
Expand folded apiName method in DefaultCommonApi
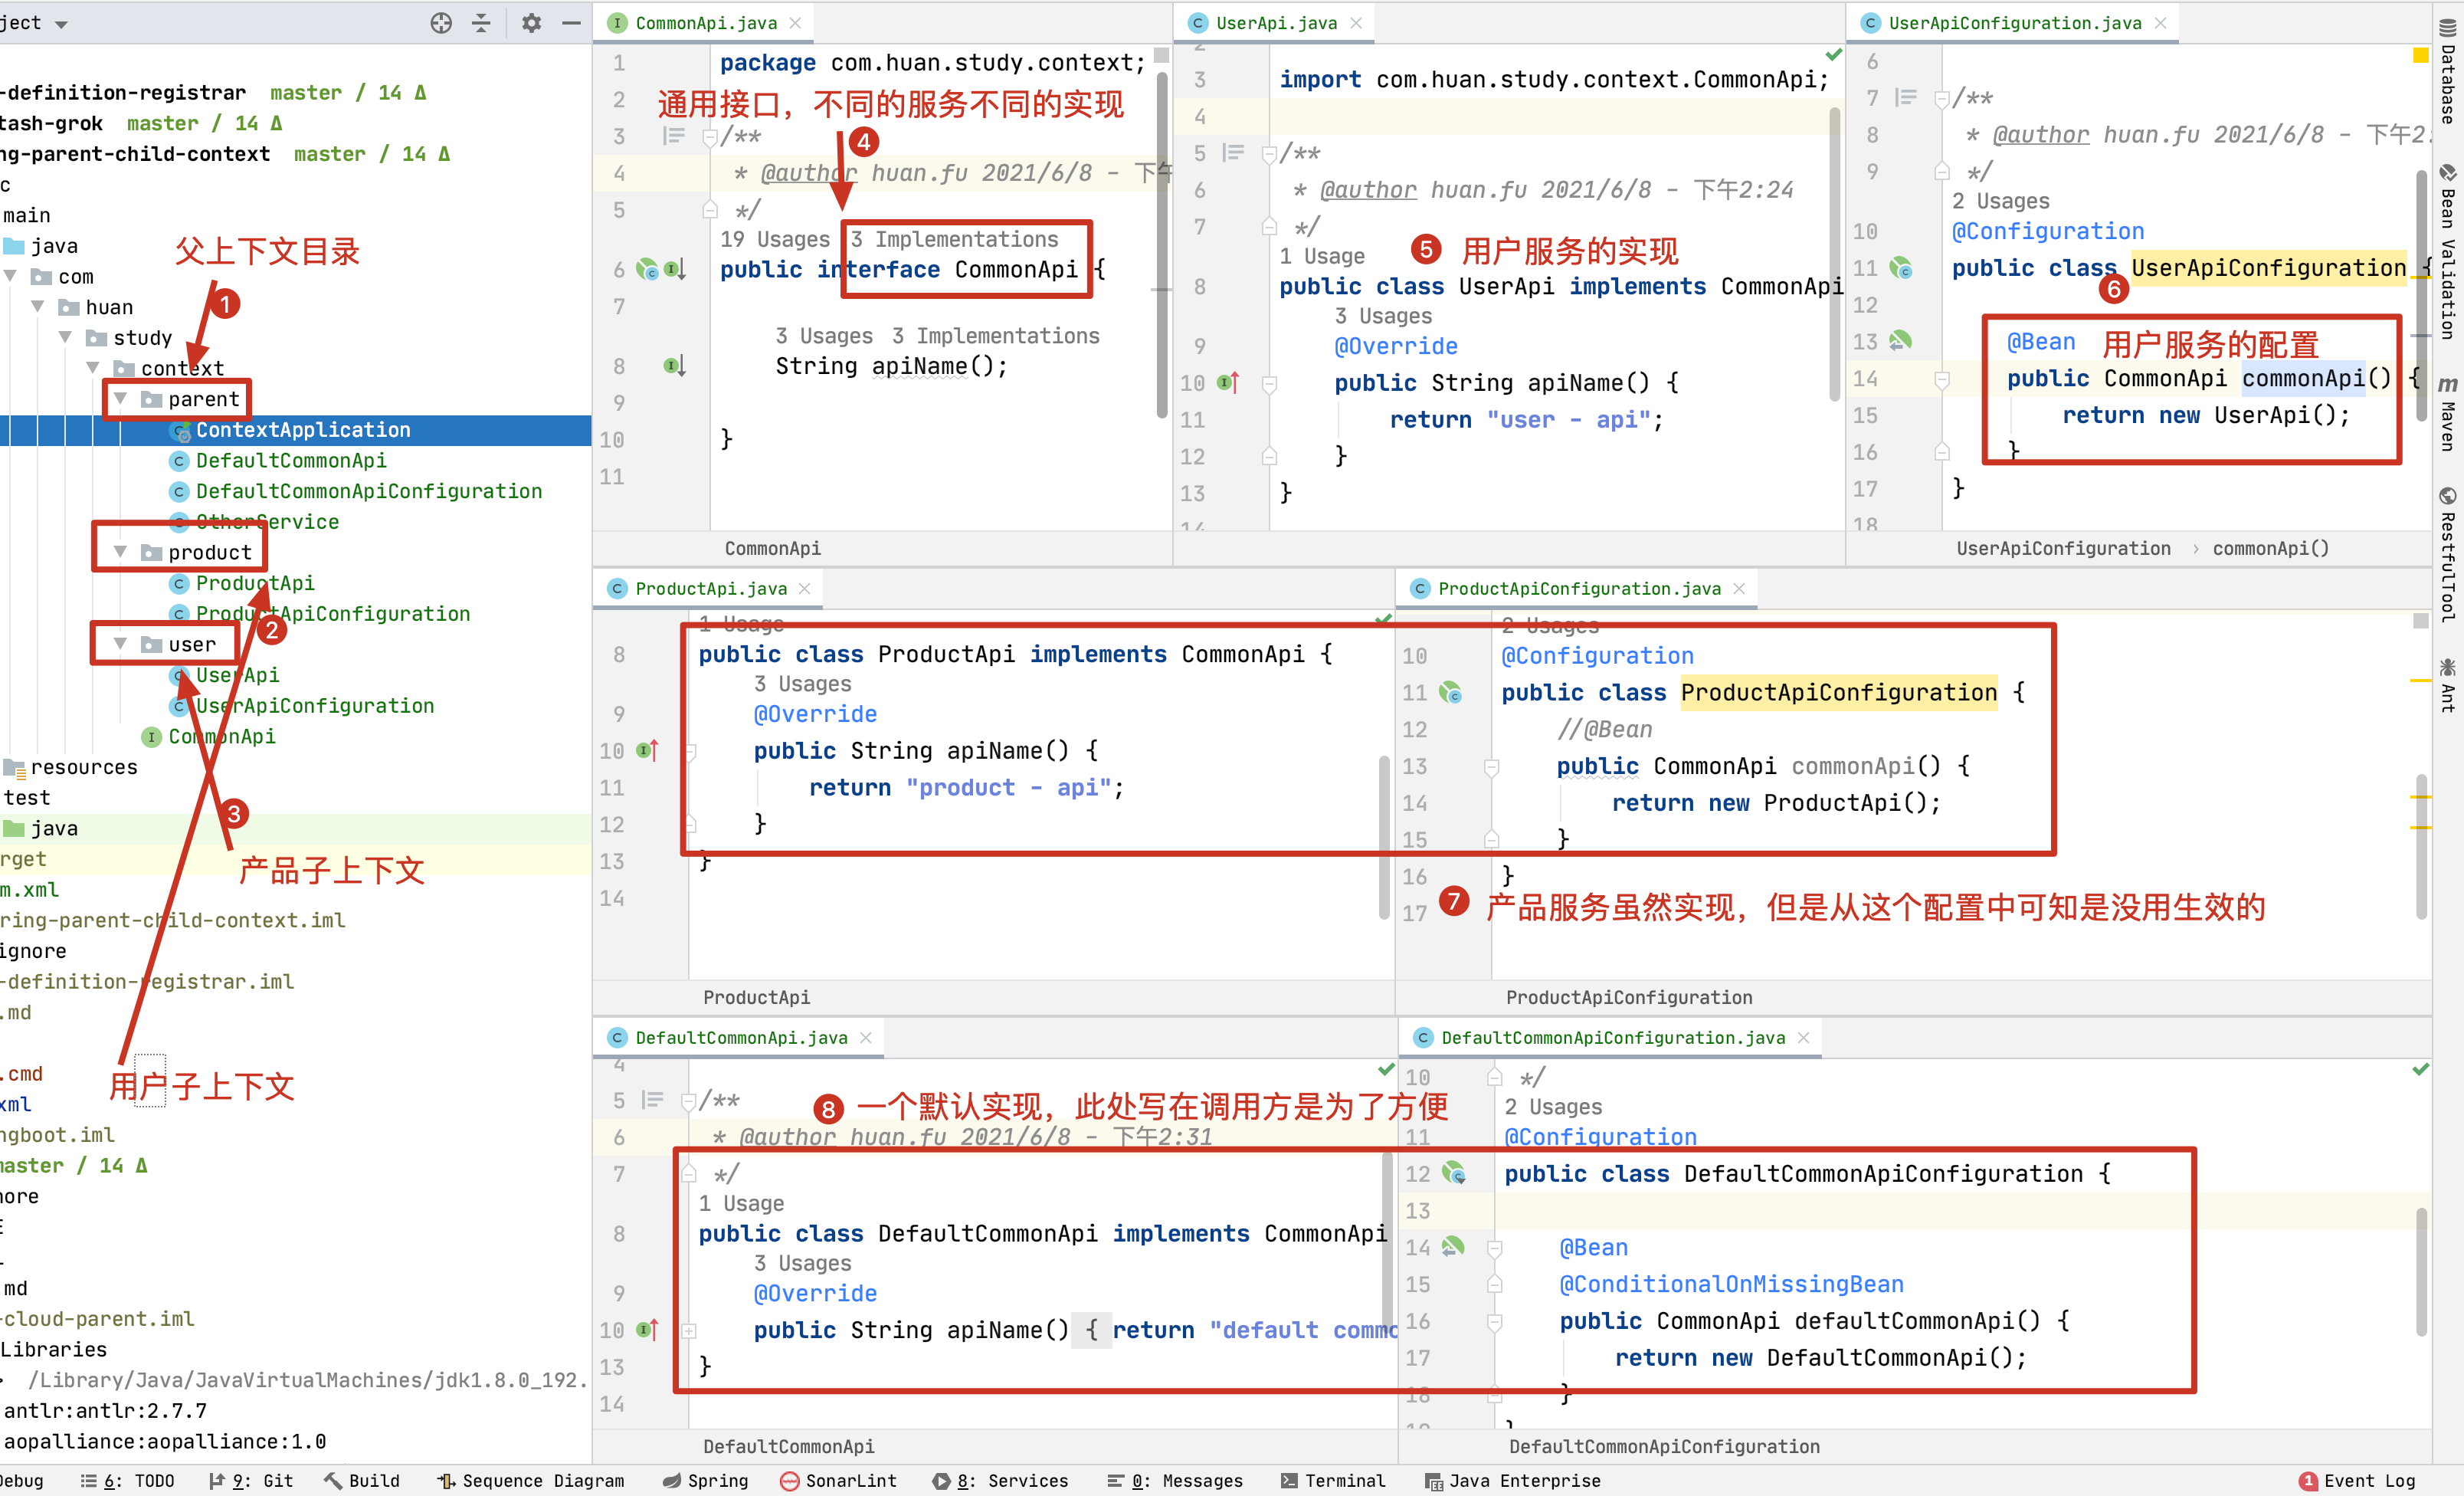click(689, 1330)
